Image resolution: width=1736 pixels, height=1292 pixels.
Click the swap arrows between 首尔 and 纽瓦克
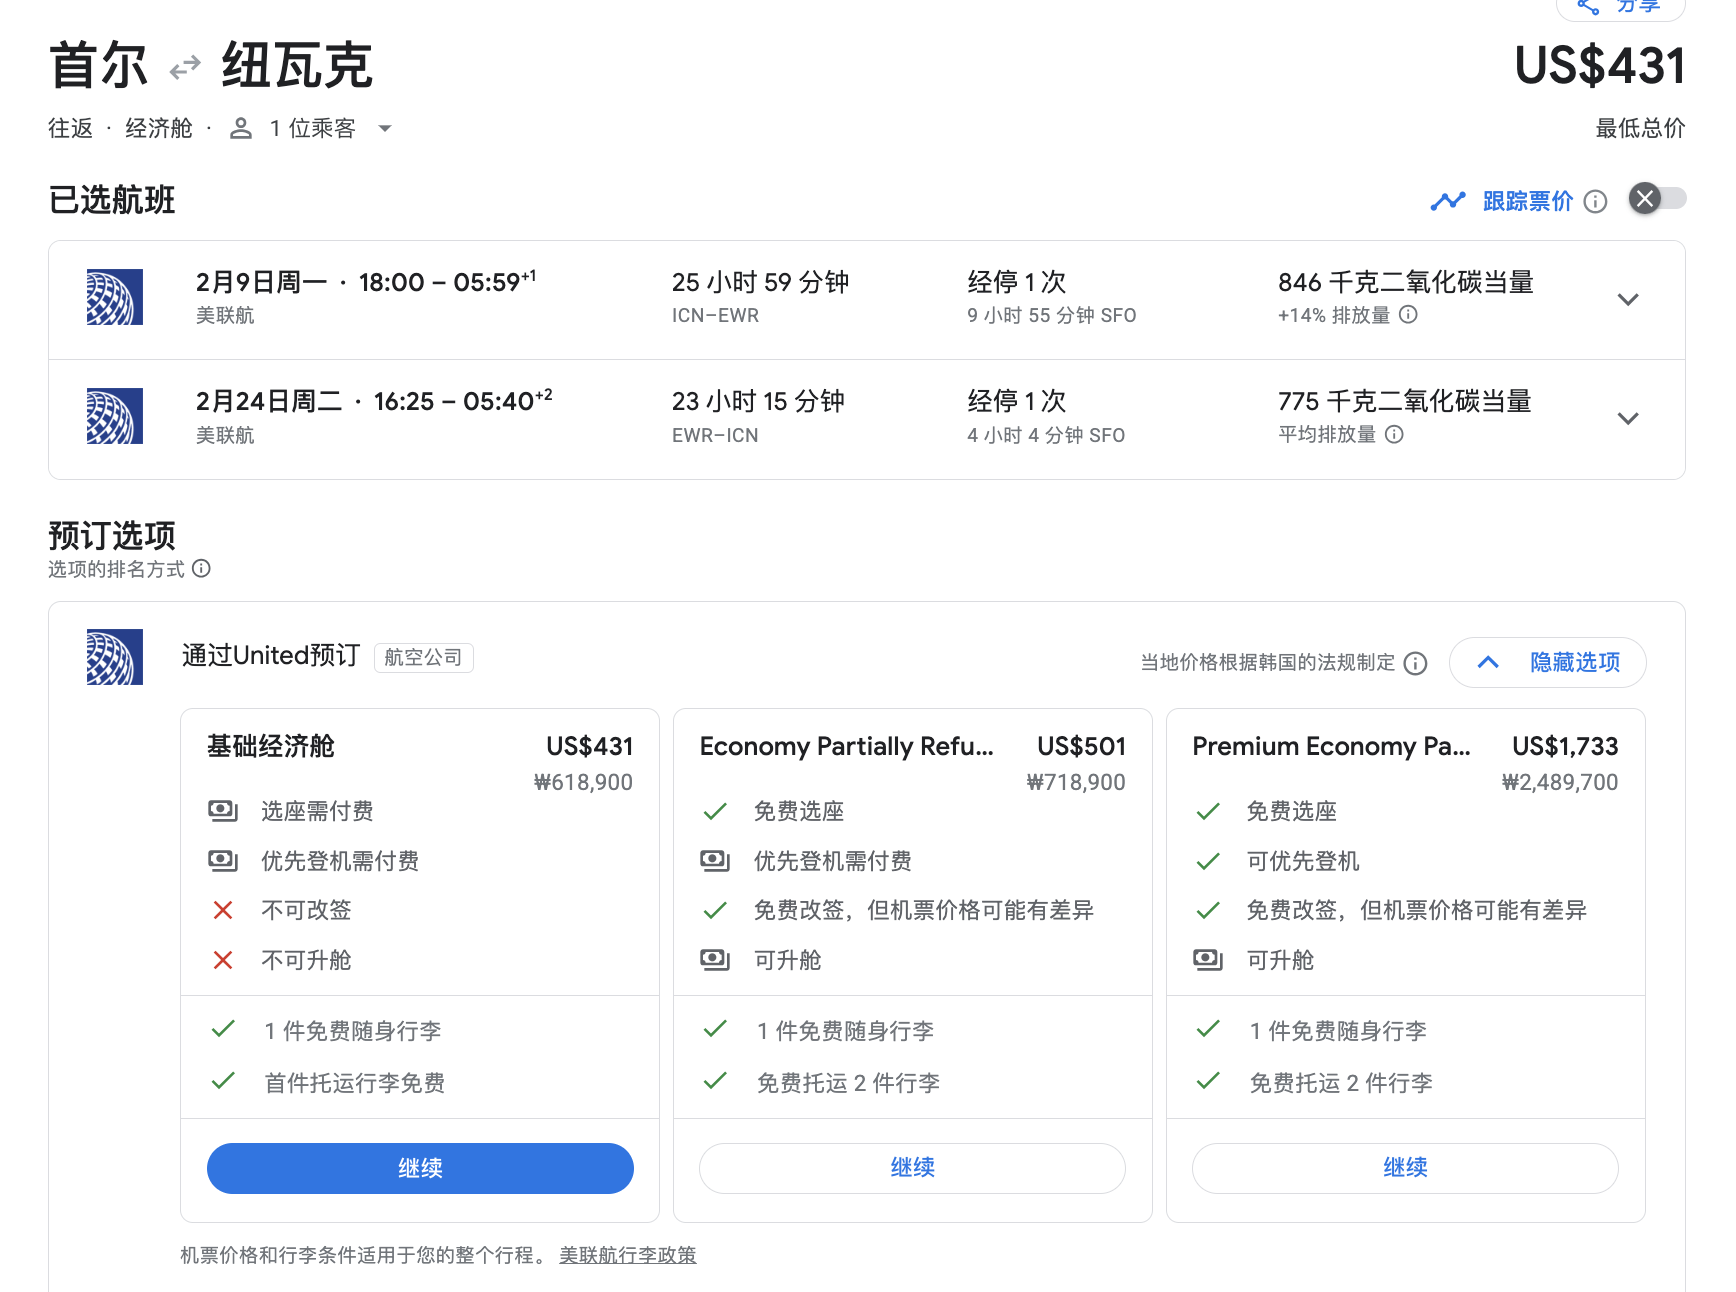coord(185,68)
